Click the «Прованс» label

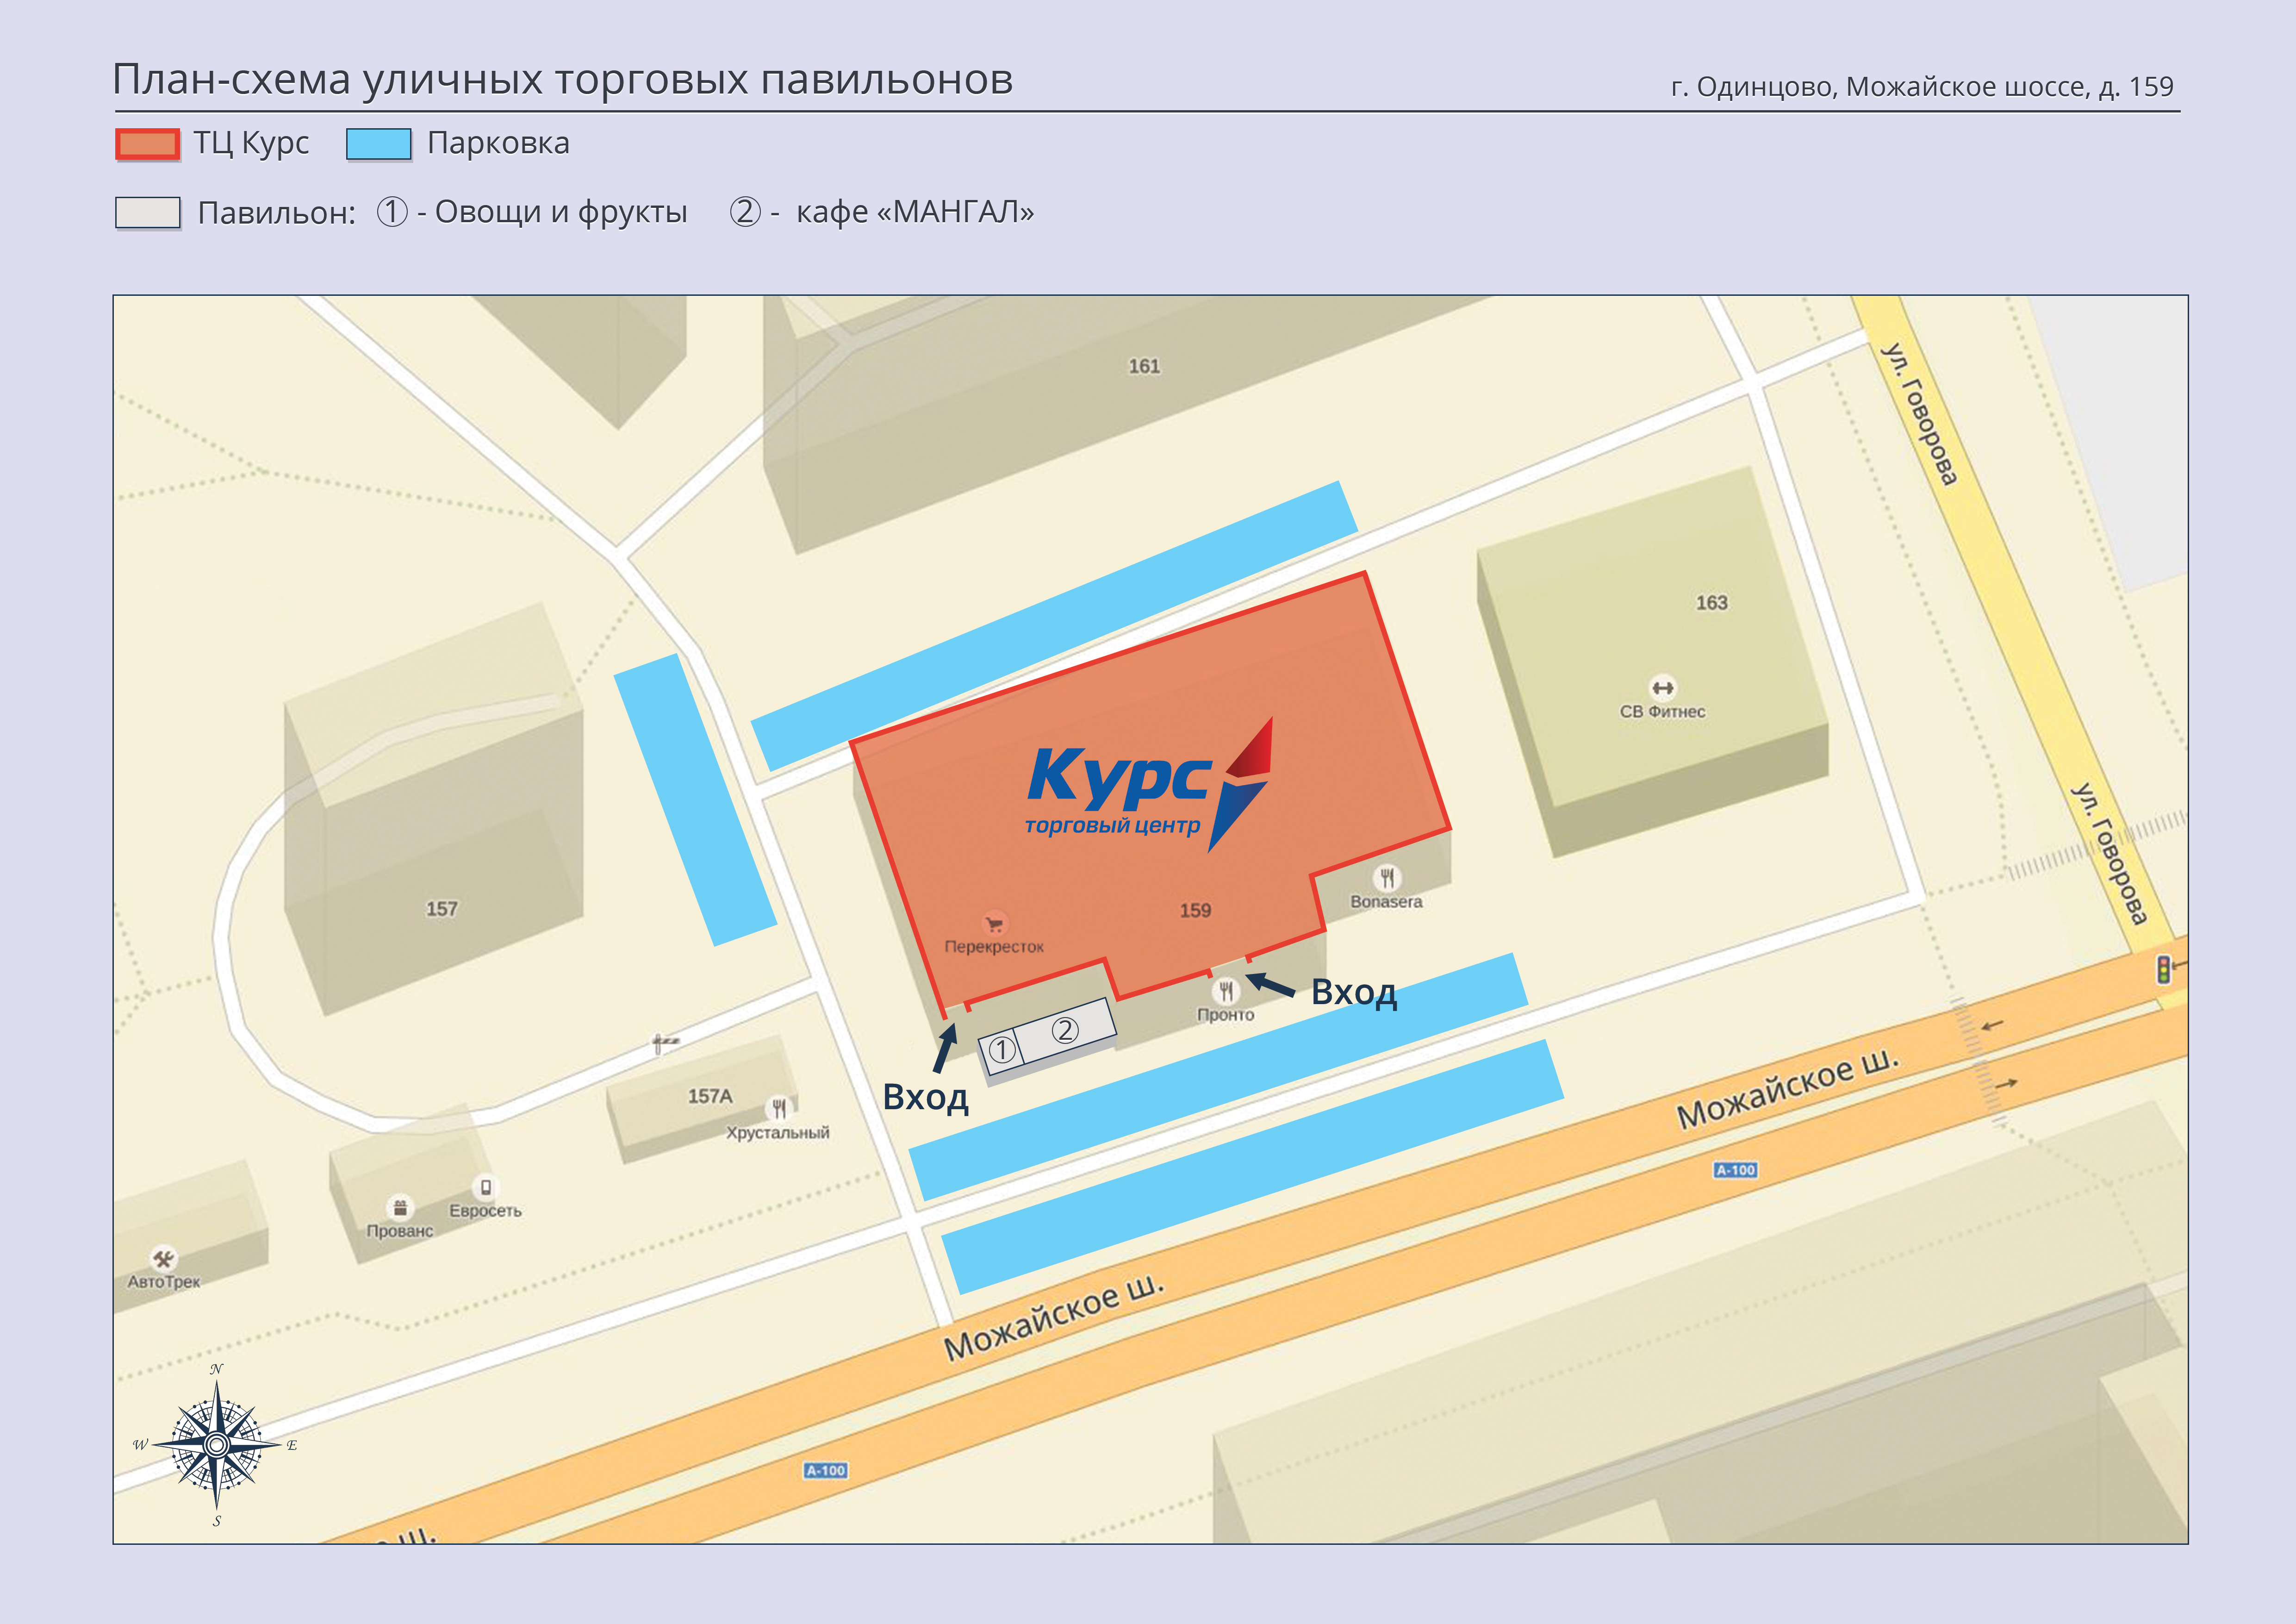click(x=400, y=1231)
